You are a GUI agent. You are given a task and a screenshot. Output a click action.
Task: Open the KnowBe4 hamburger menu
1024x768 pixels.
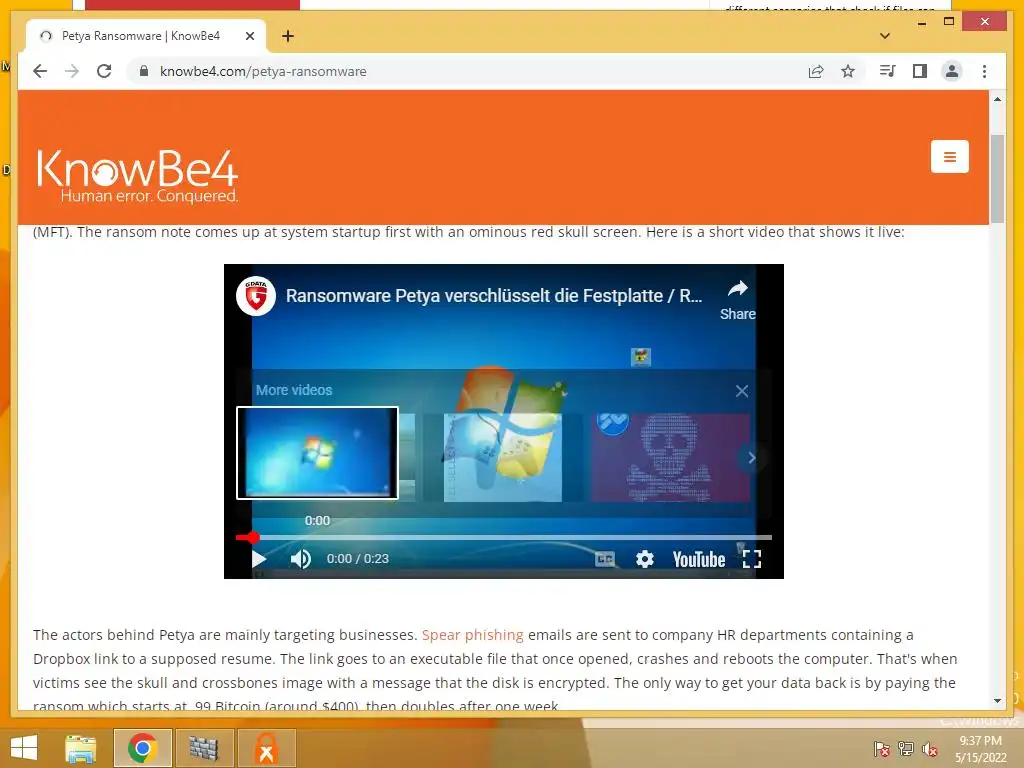coord(950,157)
